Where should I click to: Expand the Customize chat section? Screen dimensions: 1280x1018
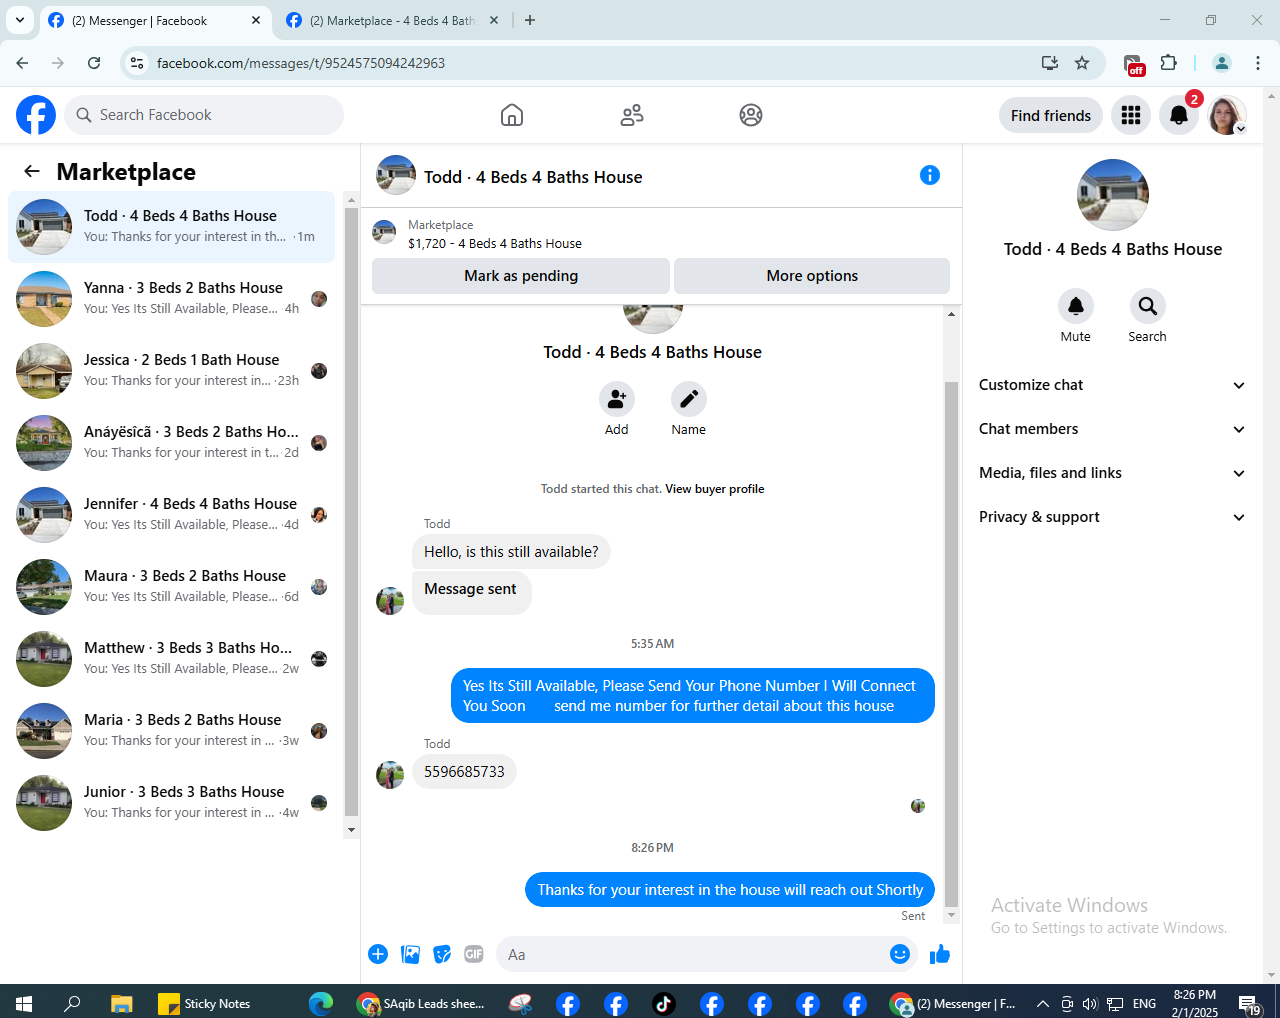[x=1112, y=385]
